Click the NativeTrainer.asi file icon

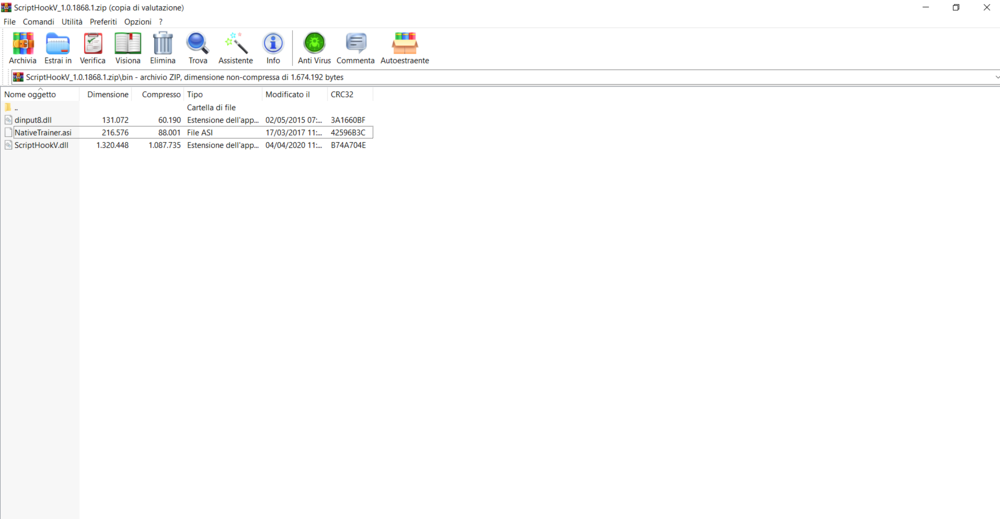click(x=8, y=133)
